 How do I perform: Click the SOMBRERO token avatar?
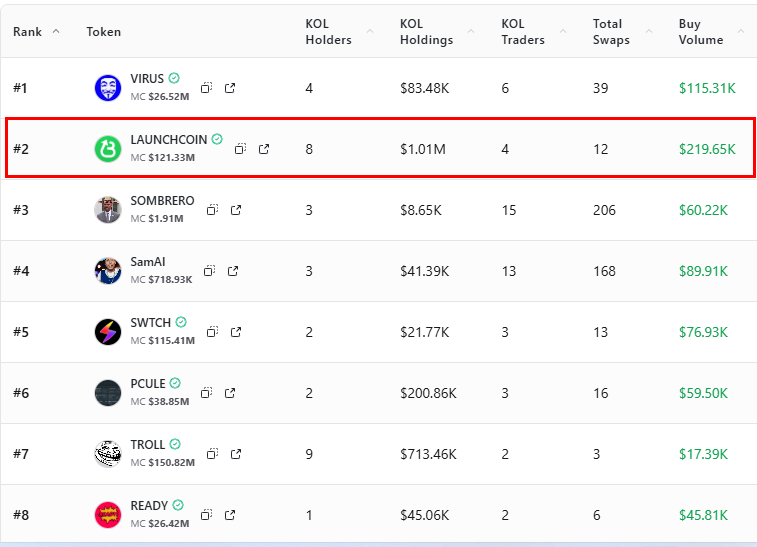pos(108,210)
